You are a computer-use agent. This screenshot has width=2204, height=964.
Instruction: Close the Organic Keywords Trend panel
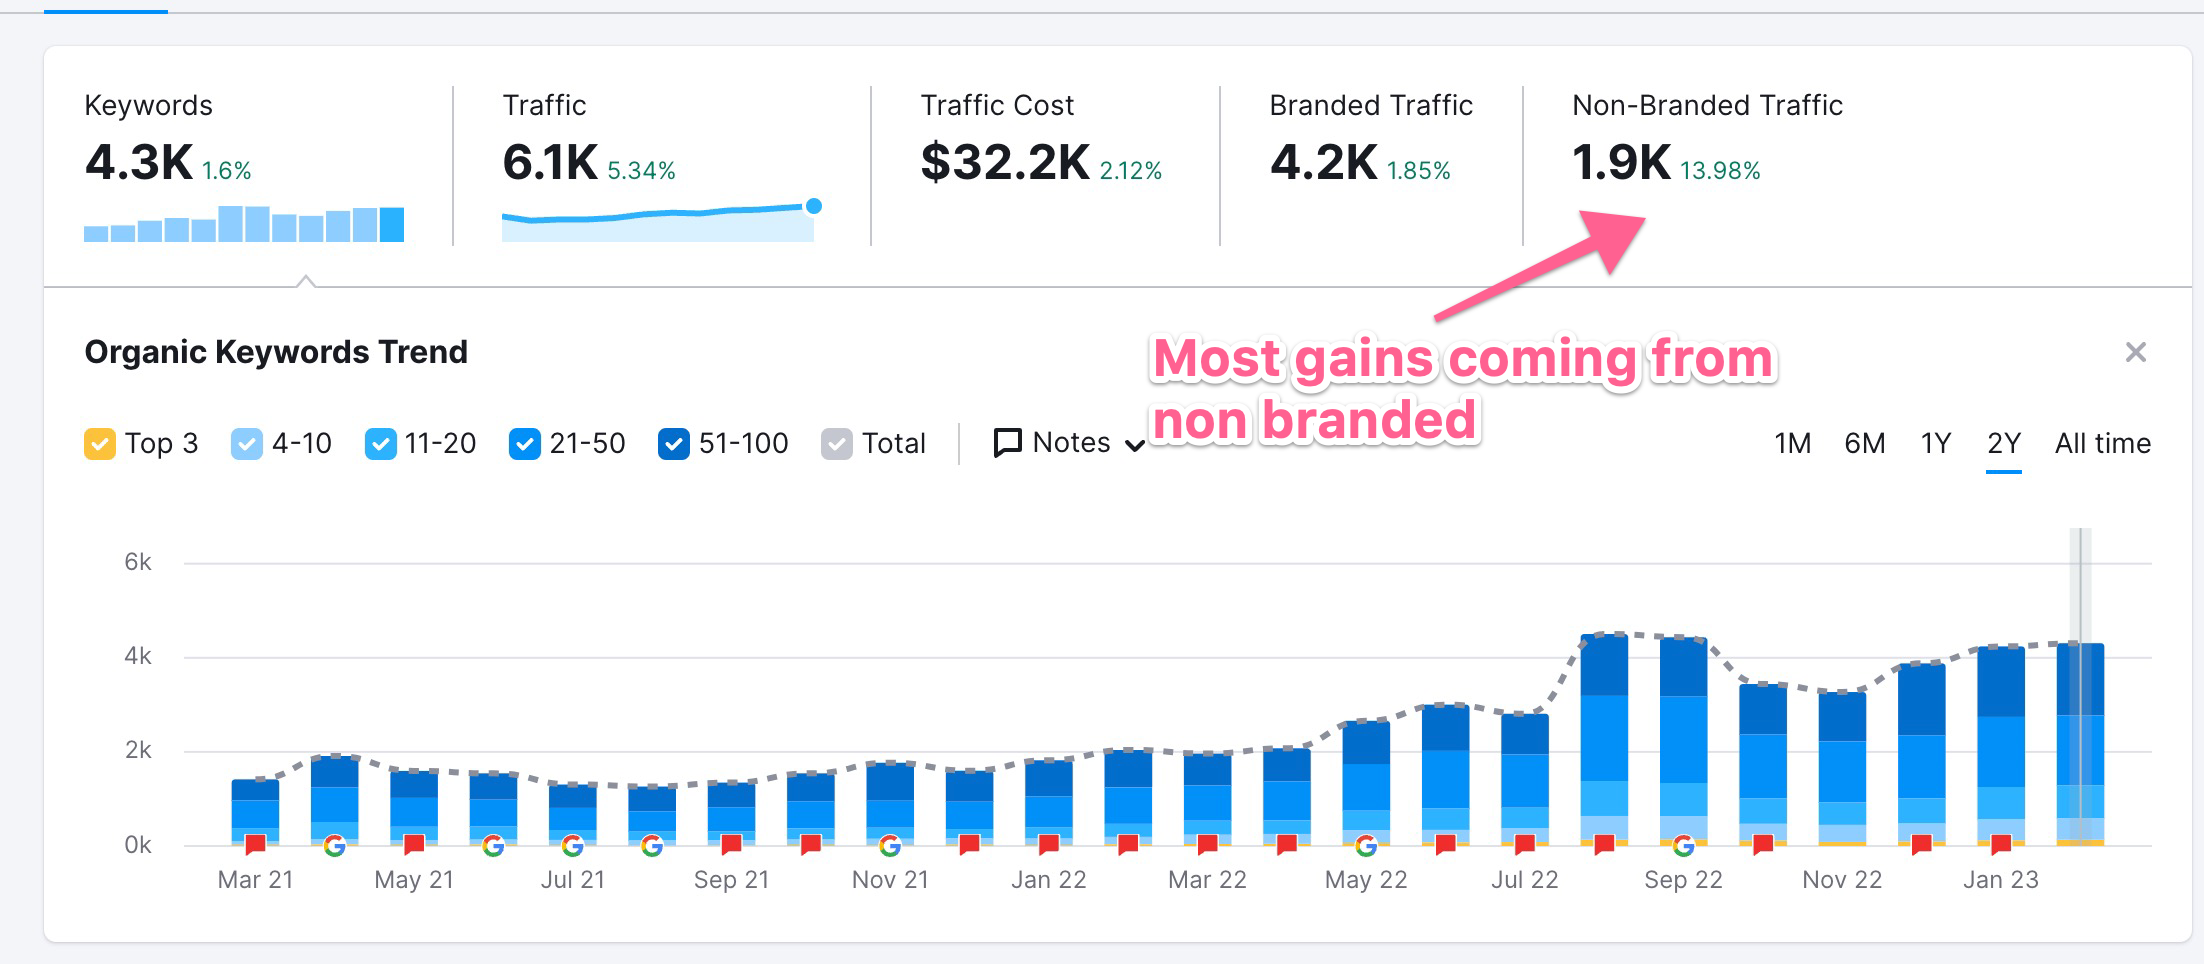coord(2135,352)
